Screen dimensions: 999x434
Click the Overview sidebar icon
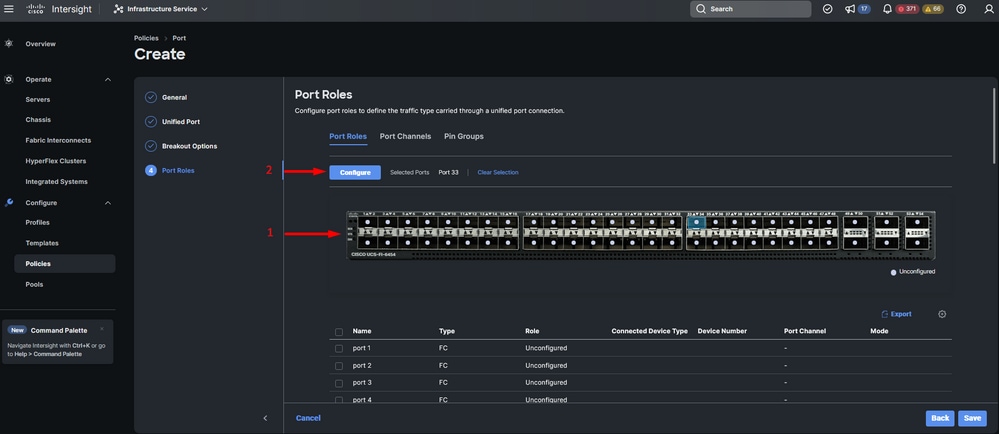click(8, 44)
